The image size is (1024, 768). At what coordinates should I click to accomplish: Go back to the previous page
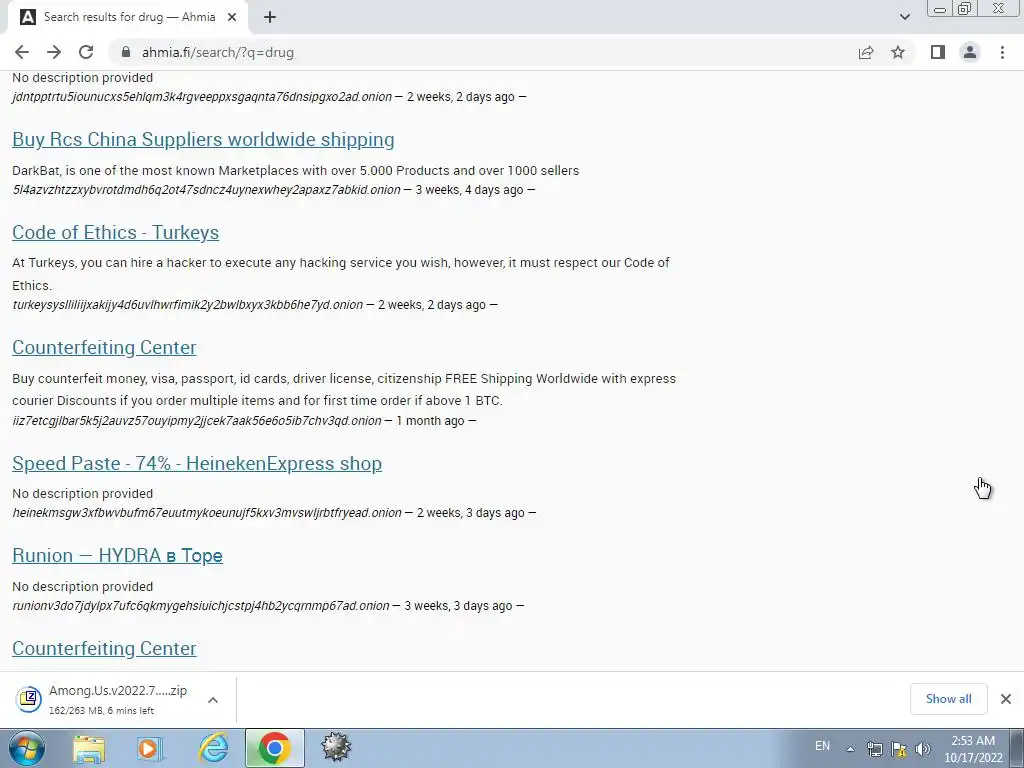(22, 52)
